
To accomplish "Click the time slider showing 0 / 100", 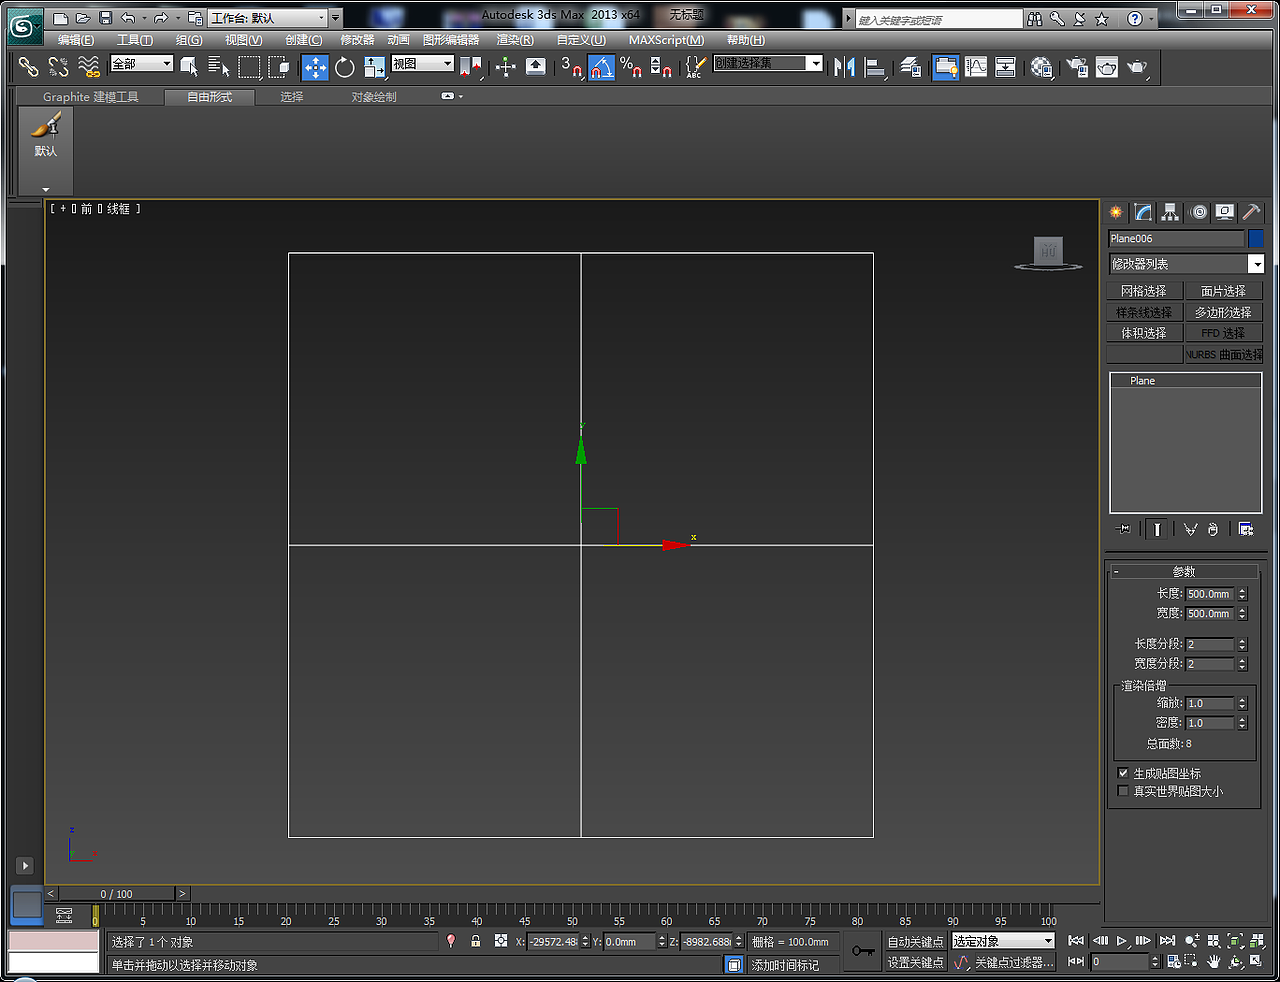I will (x=117, y=894).
